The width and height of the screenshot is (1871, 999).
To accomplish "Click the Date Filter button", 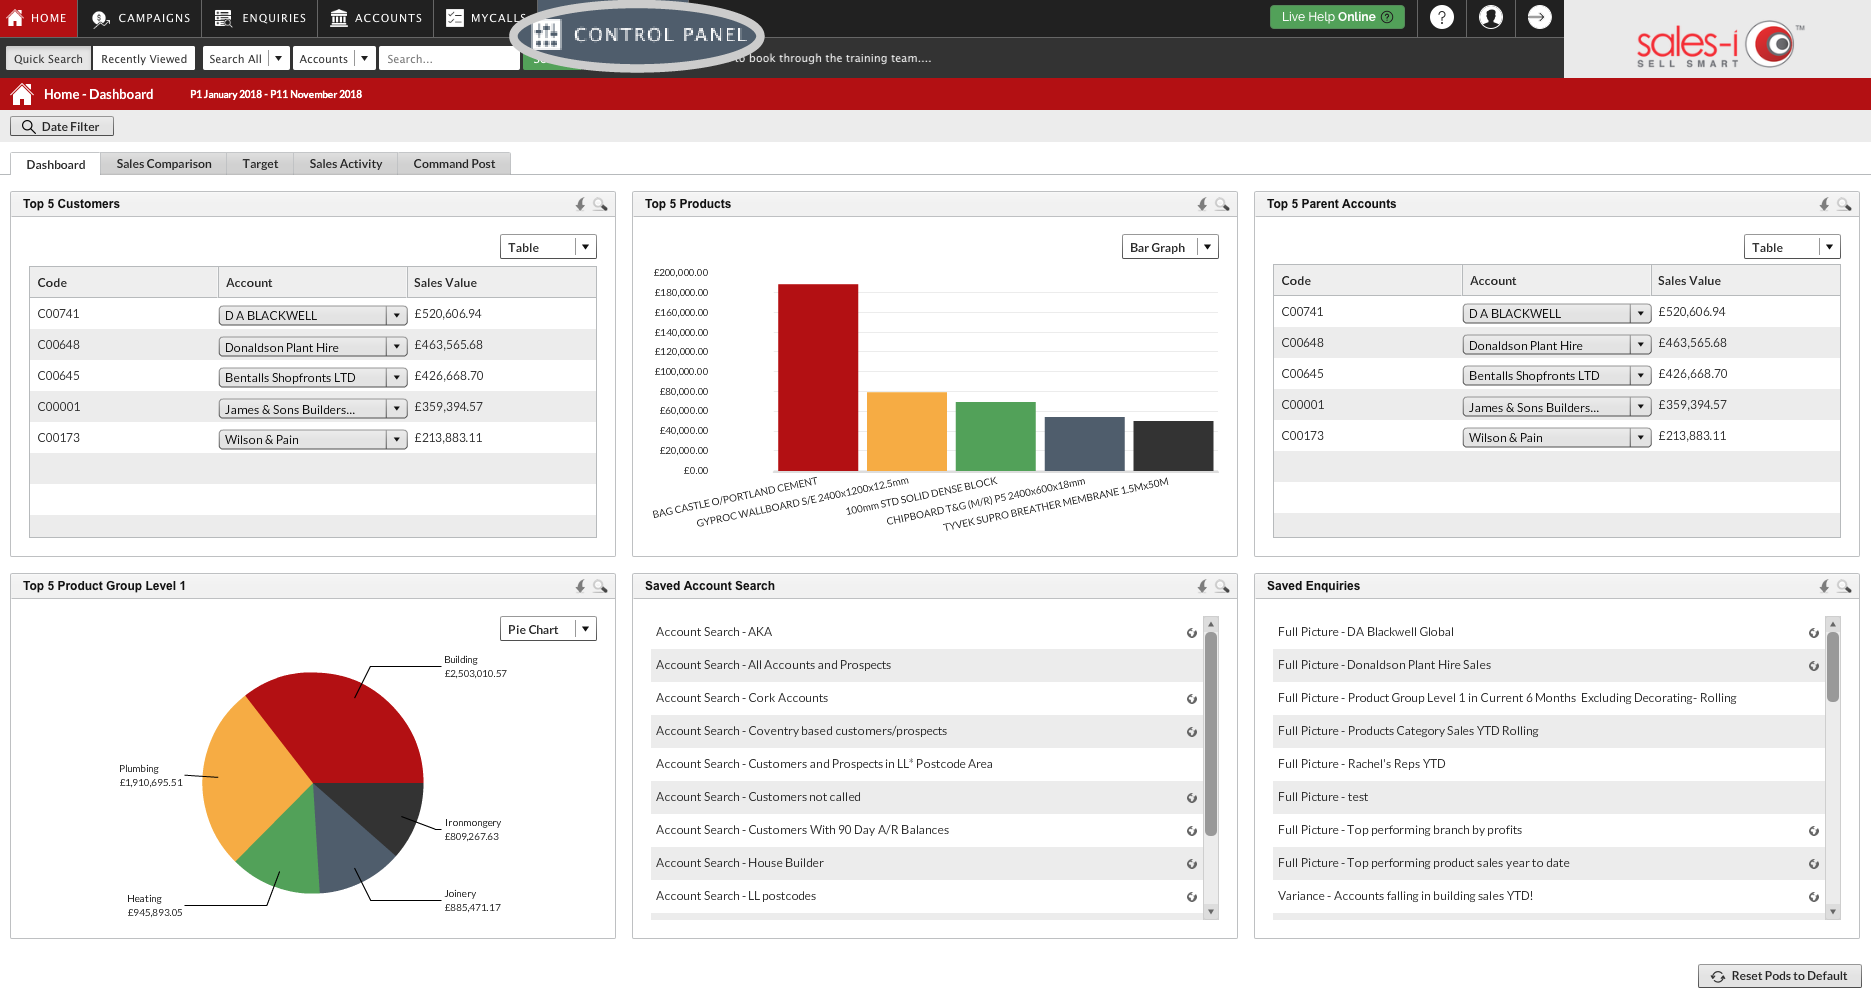I will (x=62, y=127).
